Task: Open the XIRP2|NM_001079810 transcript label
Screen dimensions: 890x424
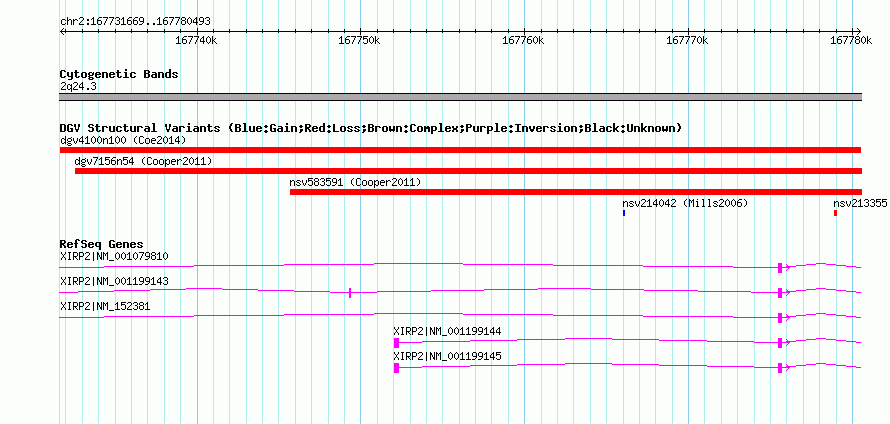Action: point(114,256)
